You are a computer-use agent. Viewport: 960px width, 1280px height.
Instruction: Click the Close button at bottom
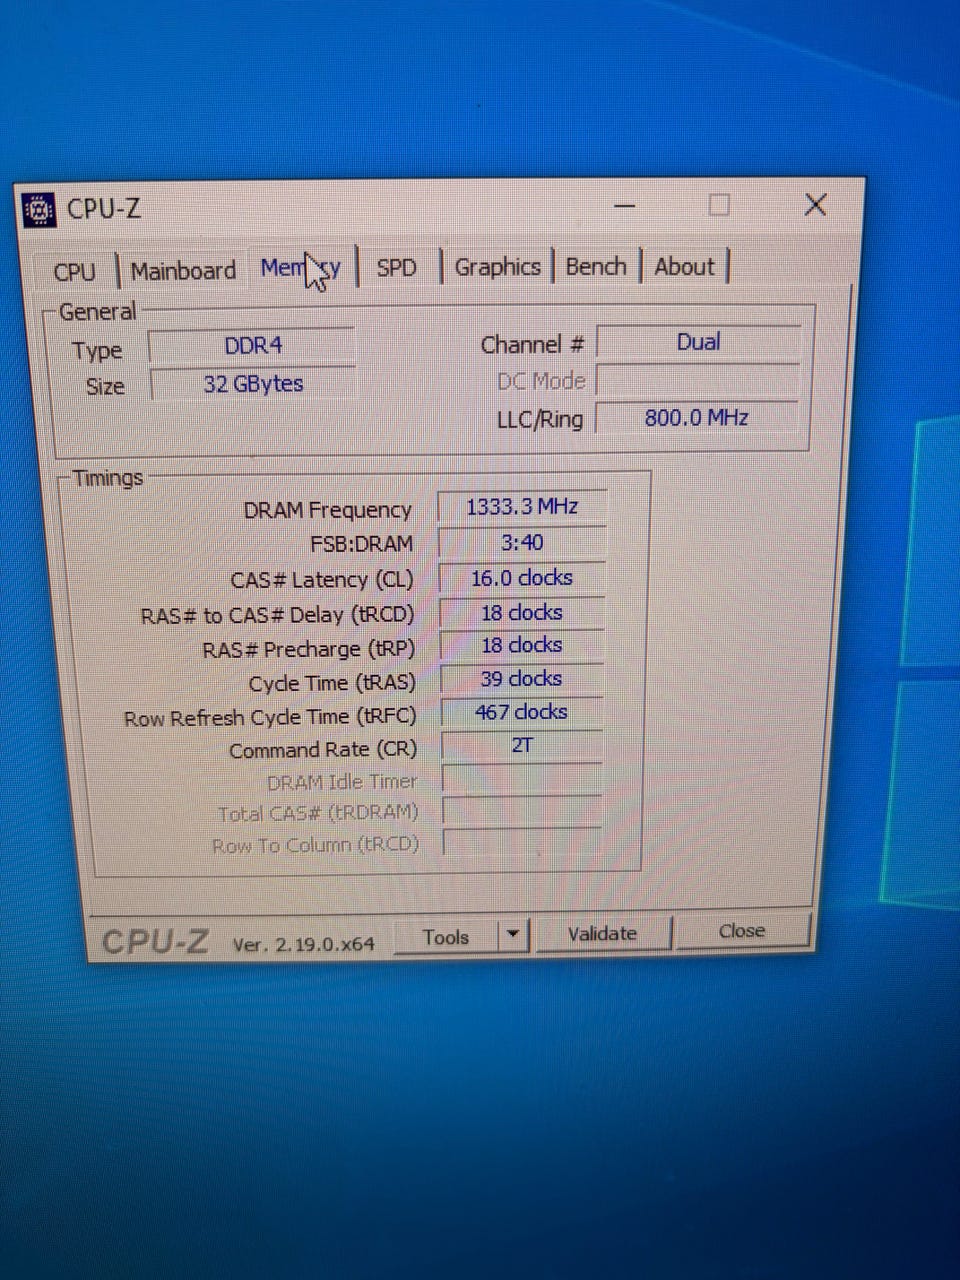pyautogui.click(x=742, y=931)
